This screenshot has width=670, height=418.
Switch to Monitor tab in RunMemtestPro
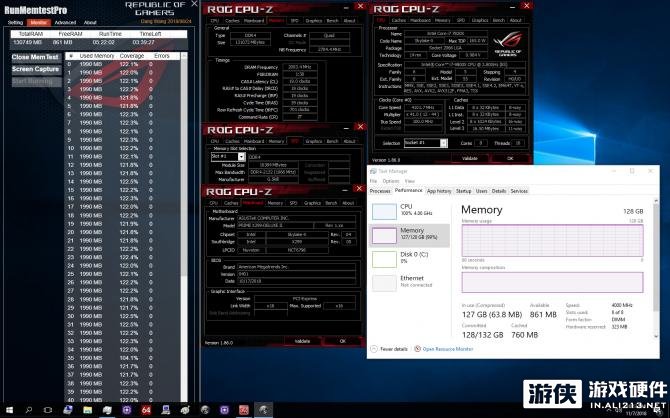(39, 22)
